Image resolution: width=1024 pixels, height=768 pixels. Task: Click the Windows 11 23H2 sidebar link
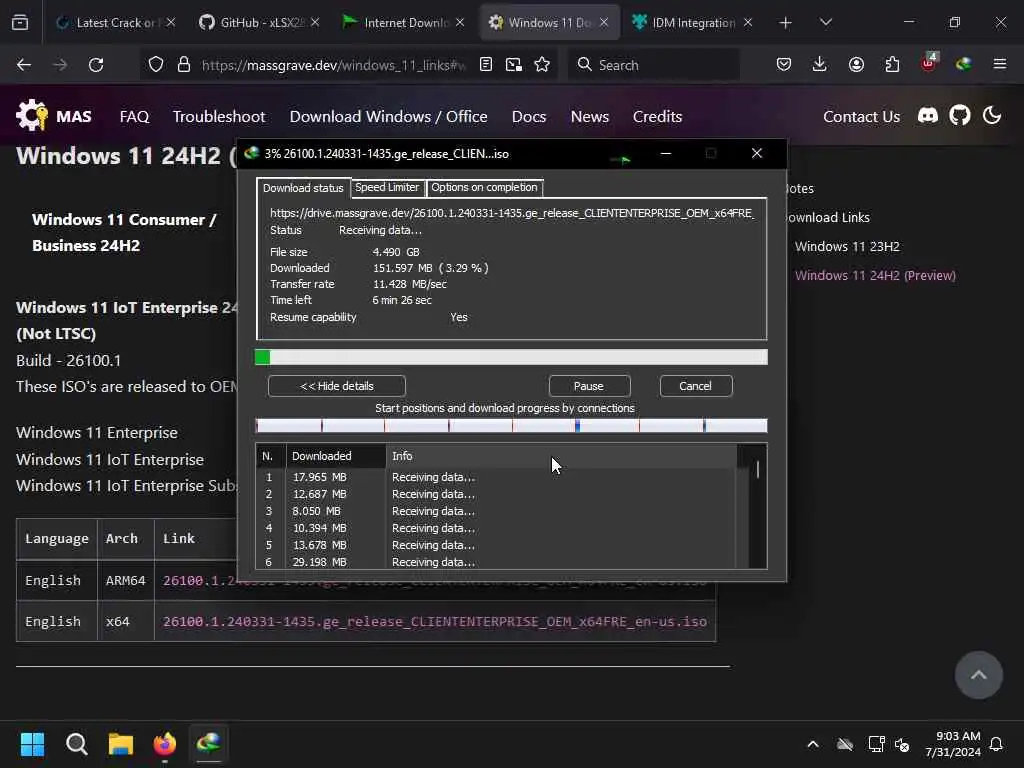847,246
